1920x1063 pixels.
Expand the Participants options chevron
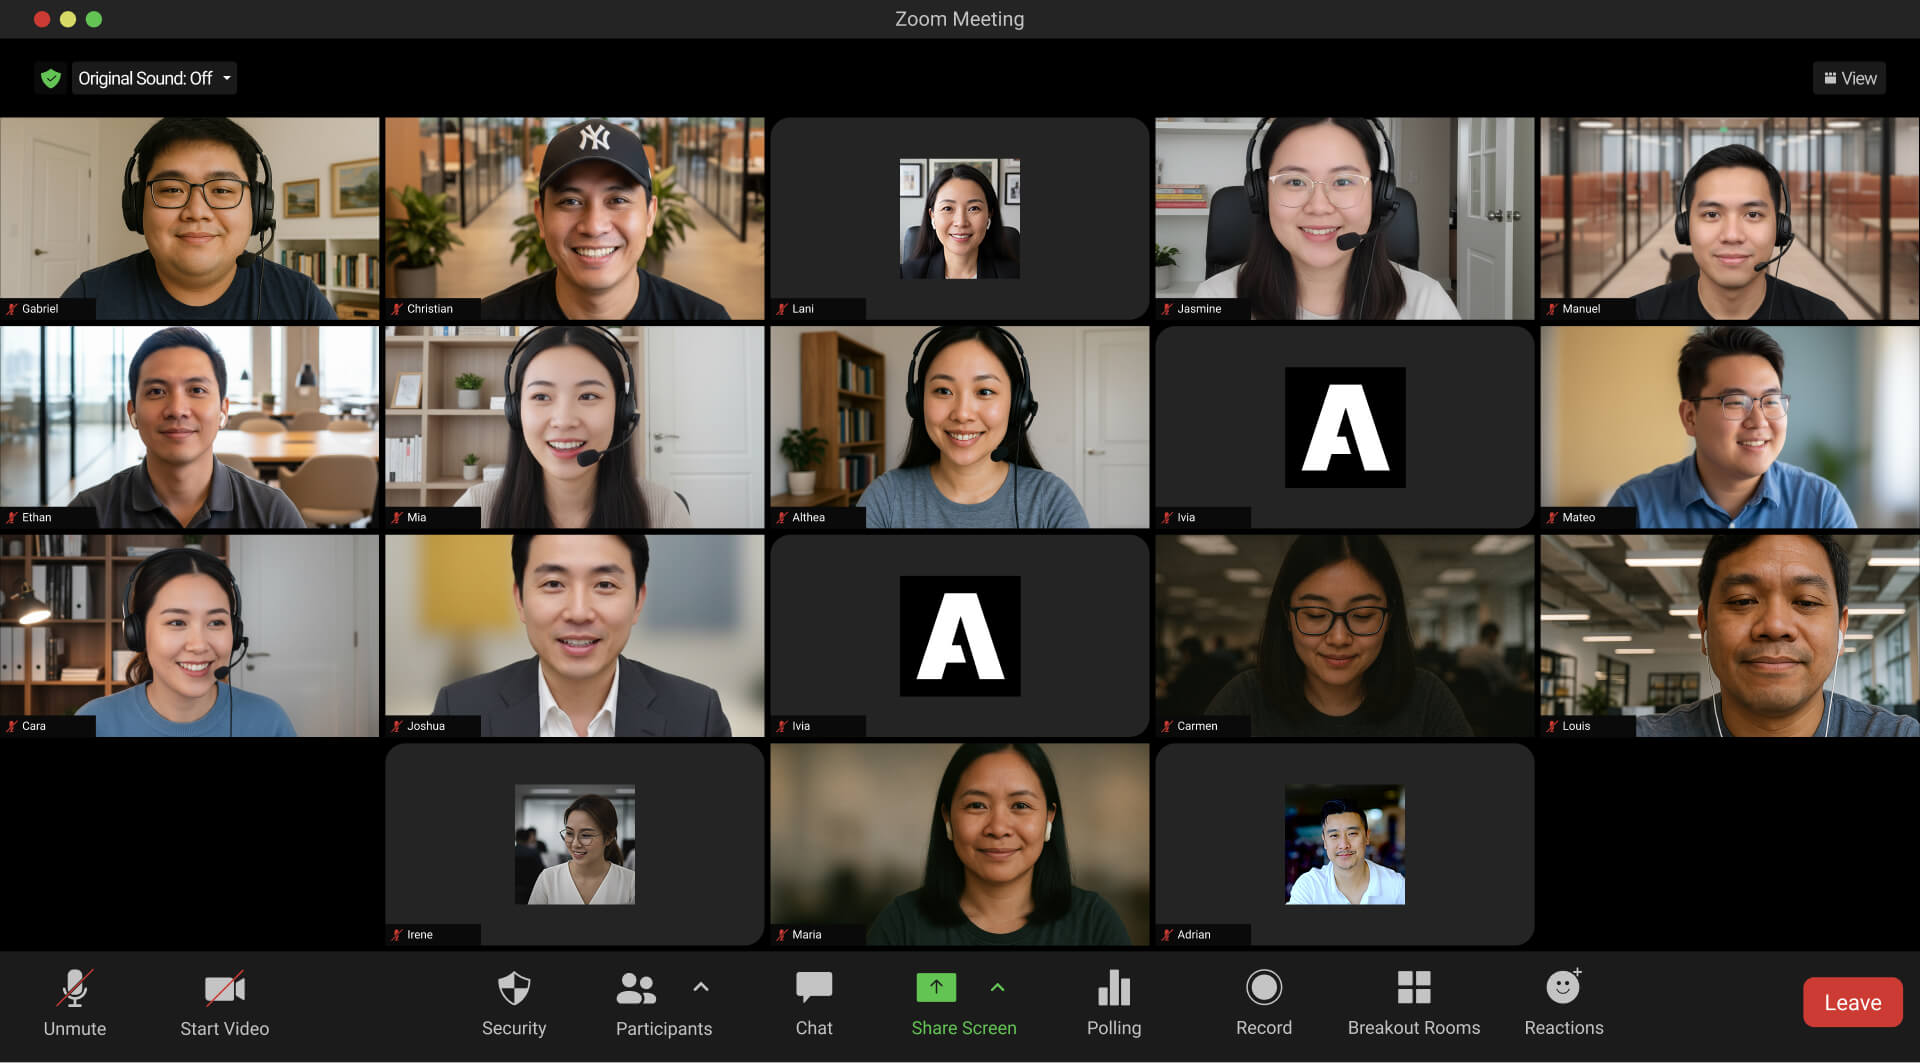pyautogui.click(x=700, y=987)
